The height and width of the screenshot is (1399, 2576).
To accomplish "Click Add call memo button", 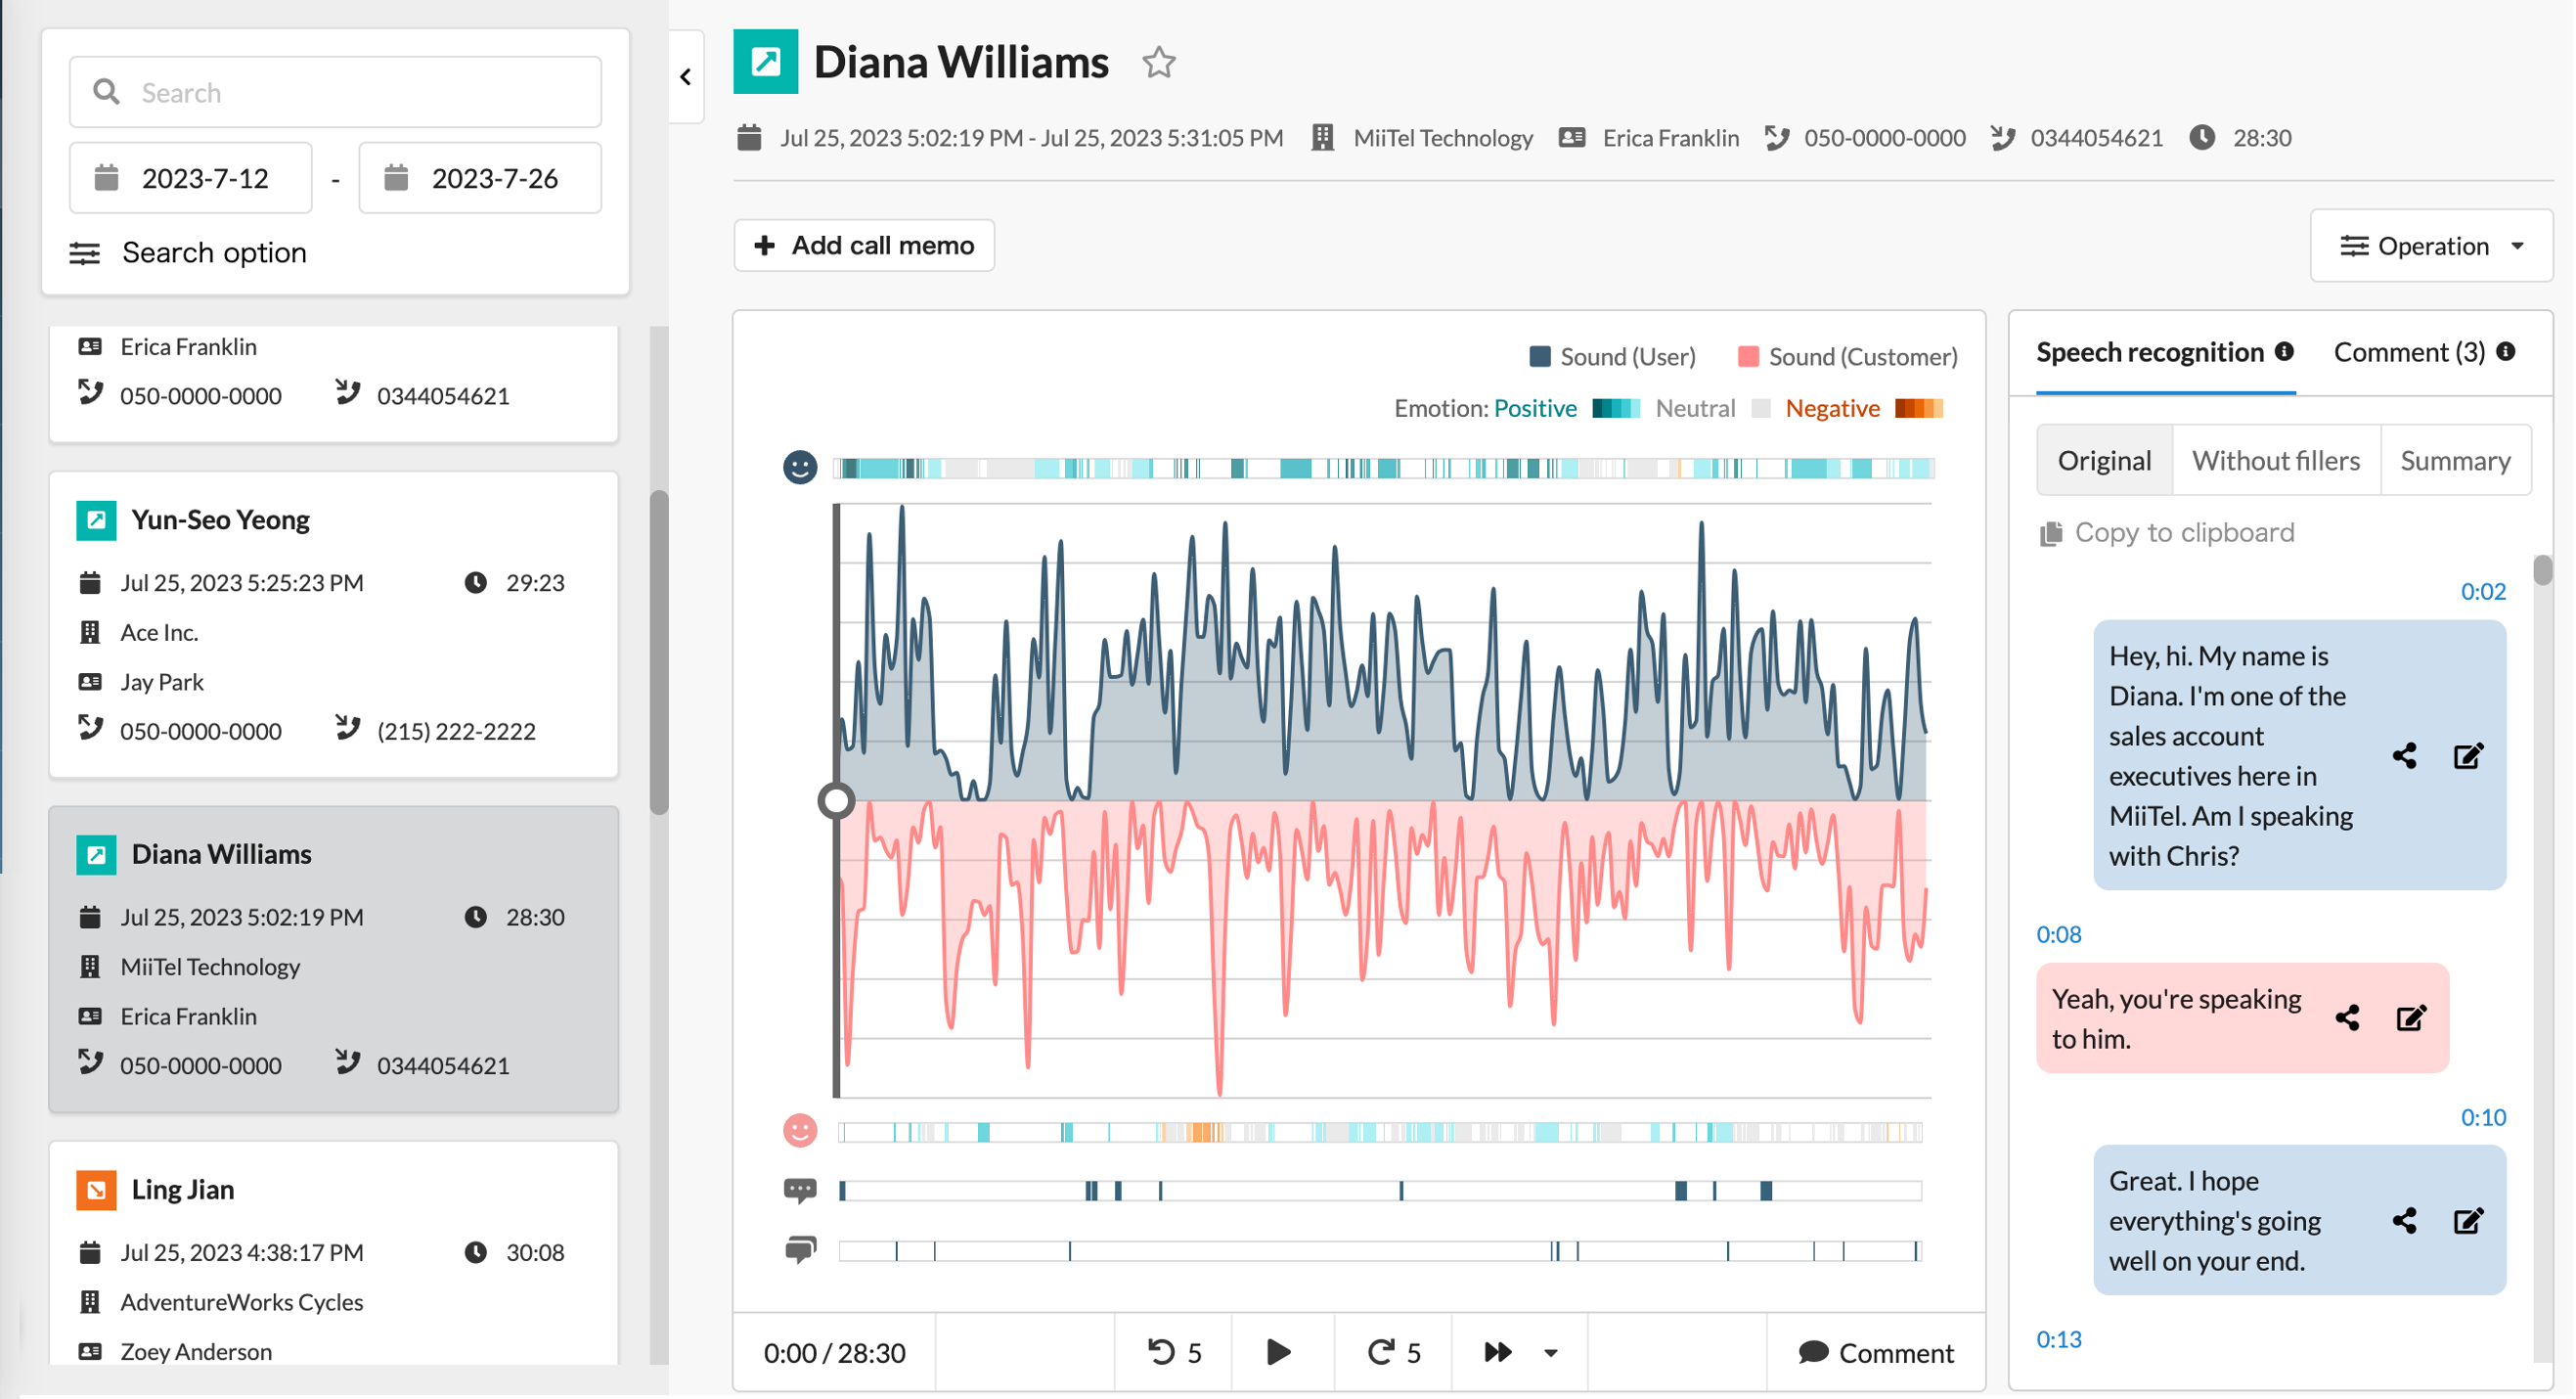I will tap(864, 246).
